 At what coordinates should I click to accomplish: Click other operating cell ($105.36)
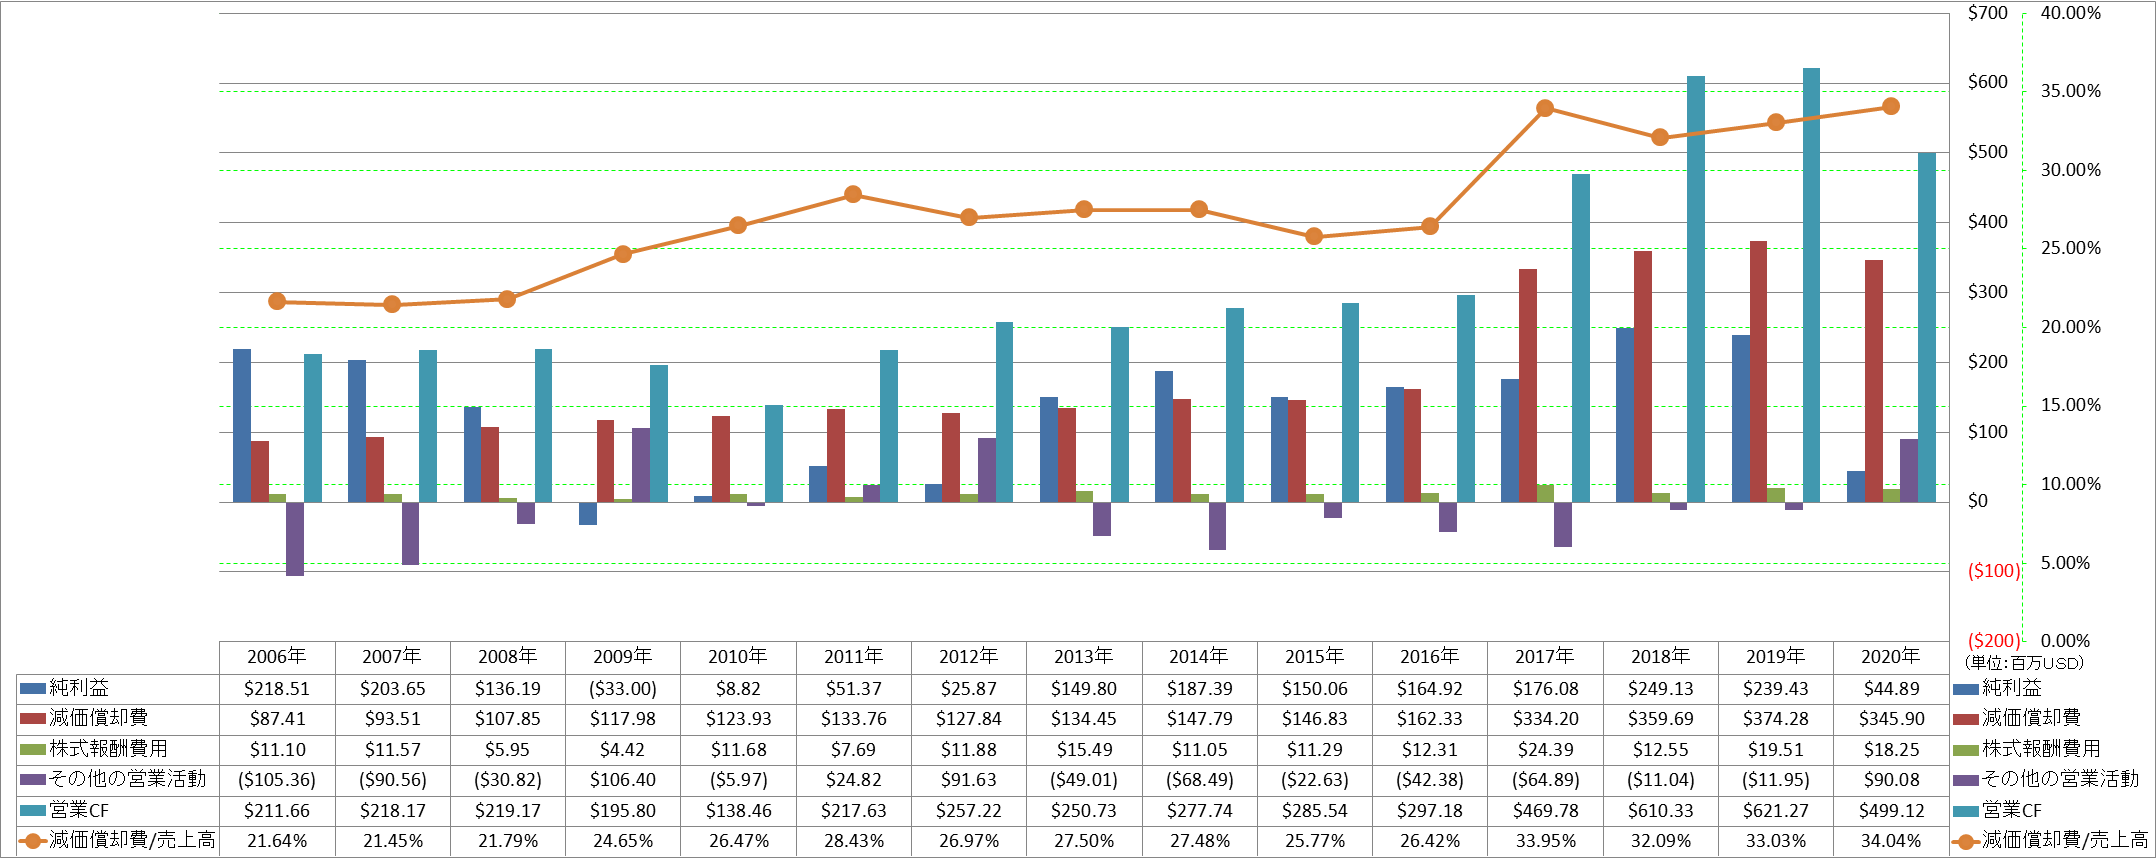277,779
